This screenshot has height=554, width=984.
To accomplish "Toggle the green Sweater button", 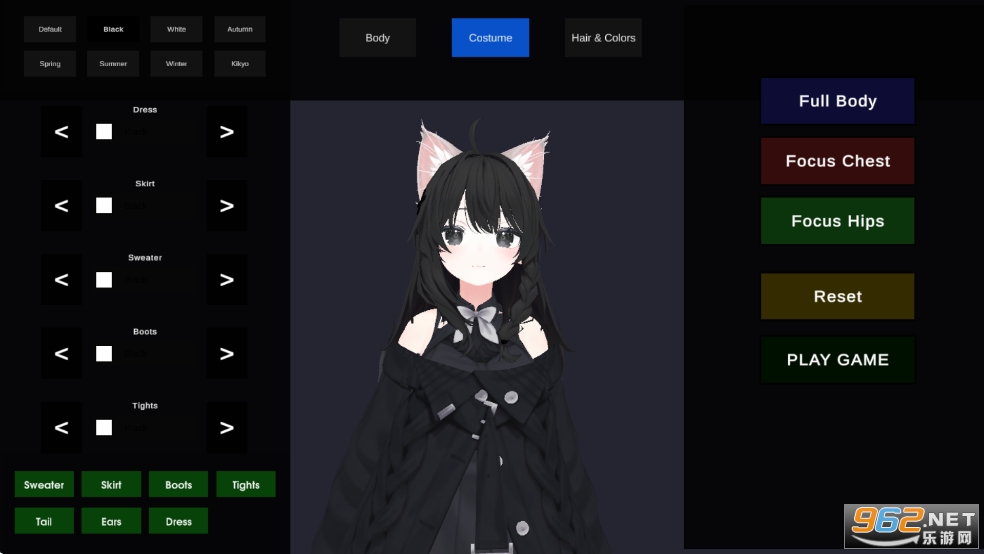I will 44,485.
